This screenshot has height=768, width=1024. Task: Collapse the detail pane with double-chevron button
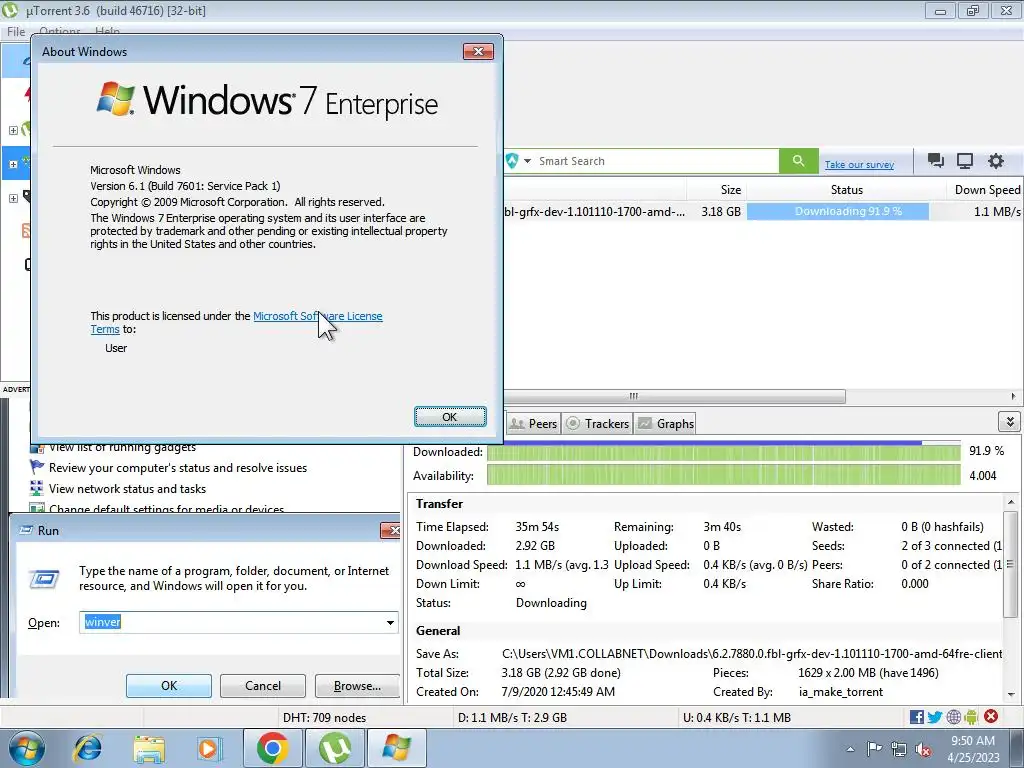pos(1010,422)
